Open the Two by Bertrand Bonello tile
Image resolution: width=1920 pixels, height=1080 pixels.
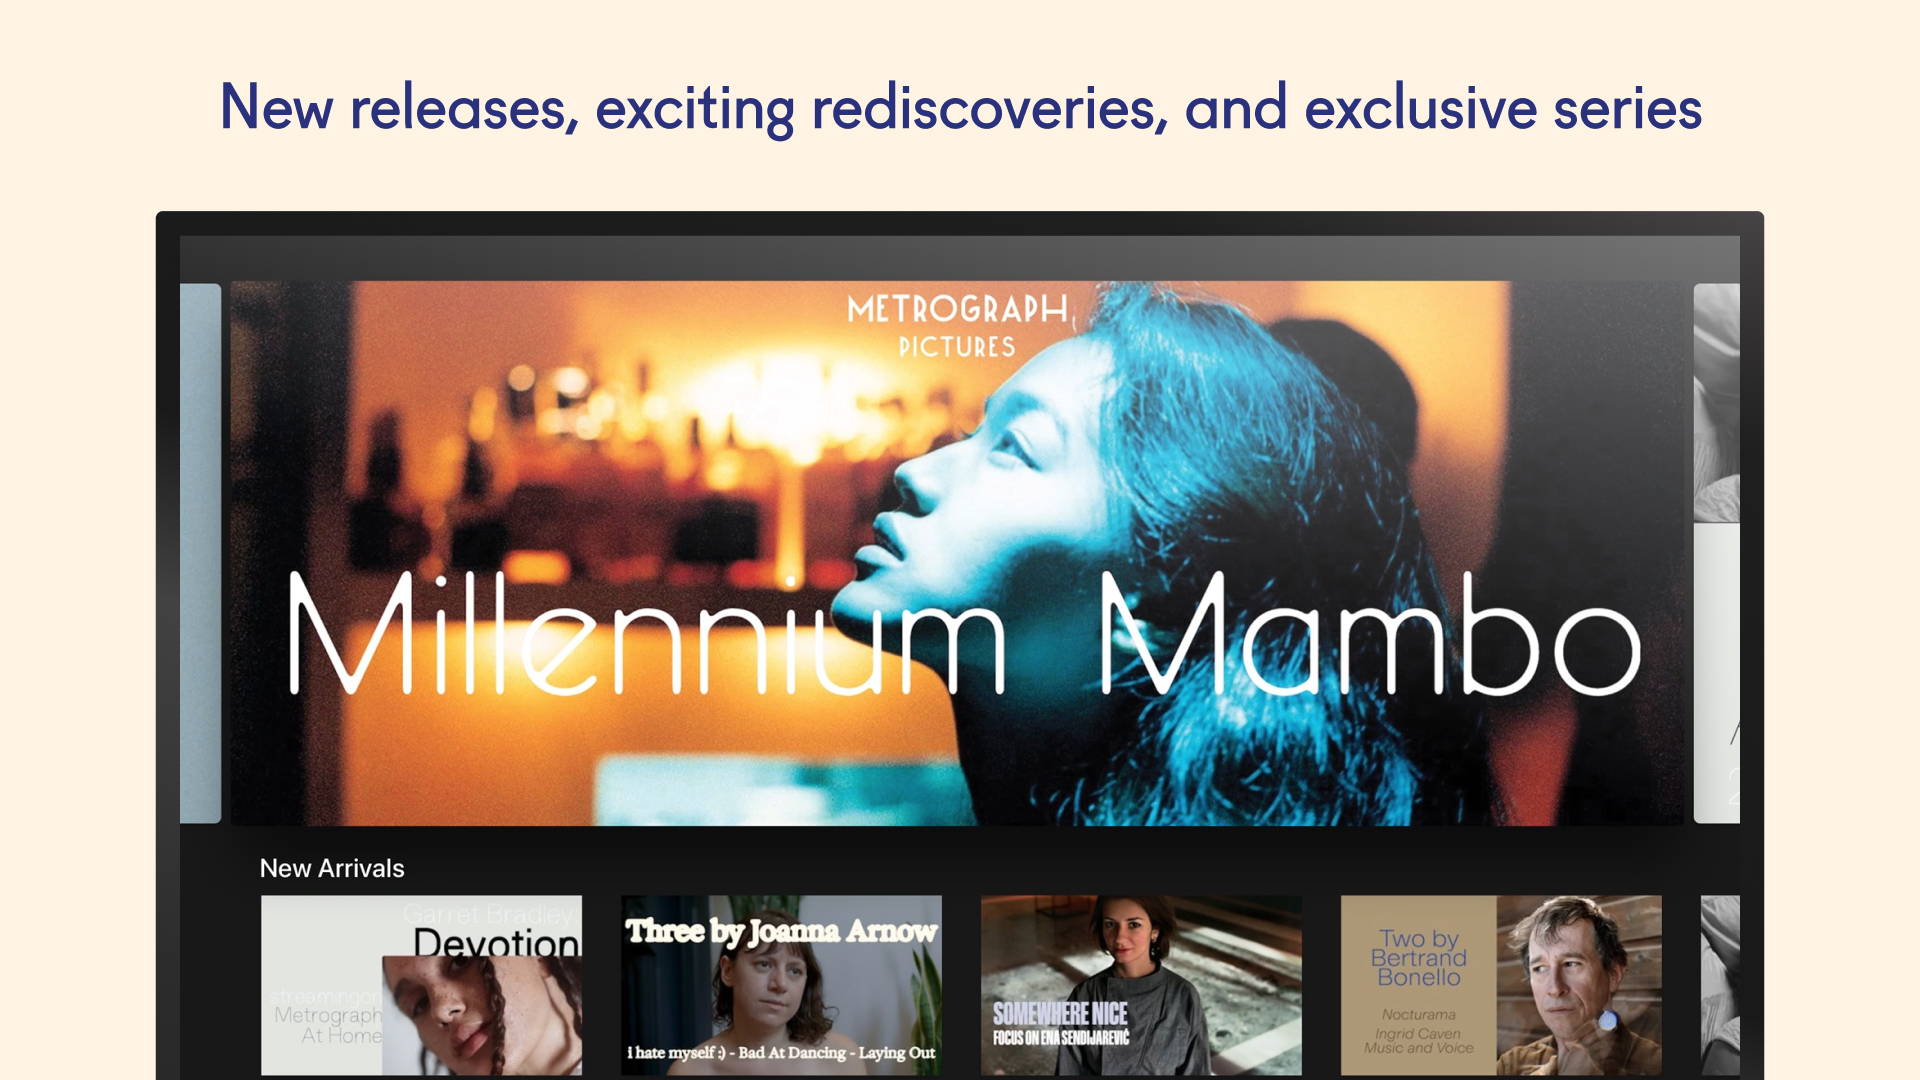tap(1501, 985)
